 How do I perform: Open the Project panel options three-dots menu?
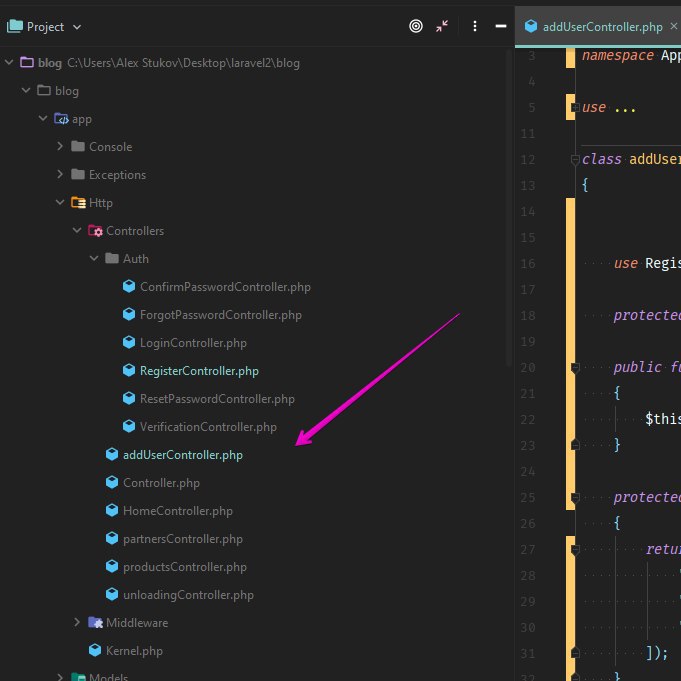point(475,26)
